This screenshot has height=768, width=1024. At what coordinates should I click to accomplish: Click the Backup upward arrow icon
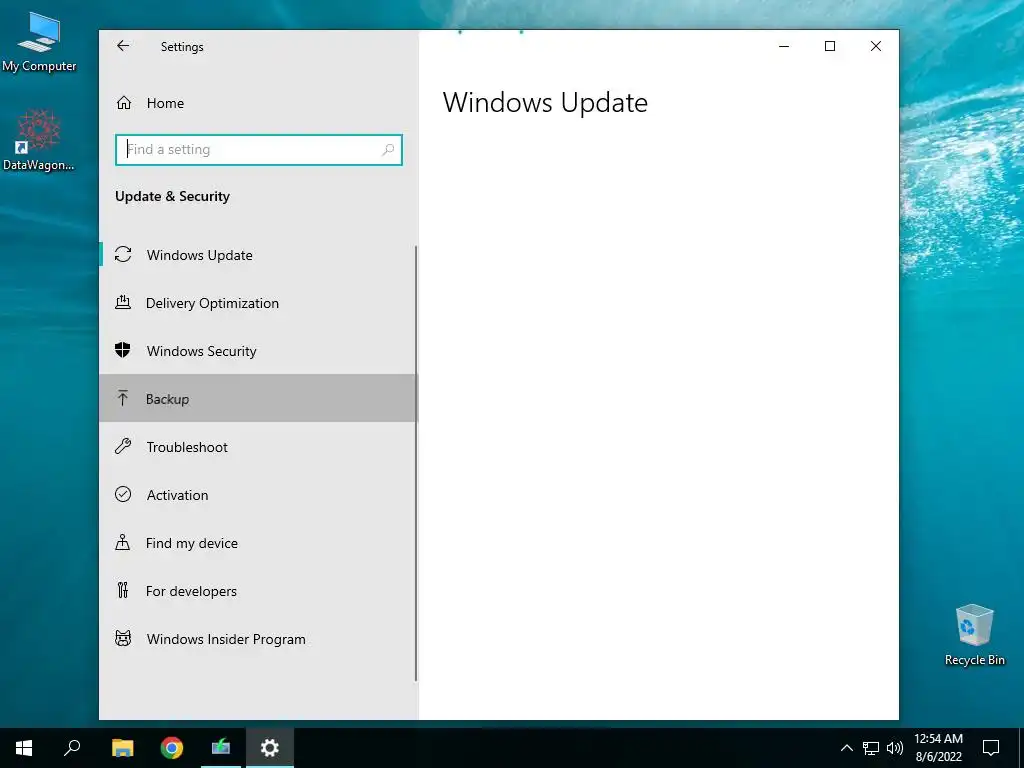point(123,398)
